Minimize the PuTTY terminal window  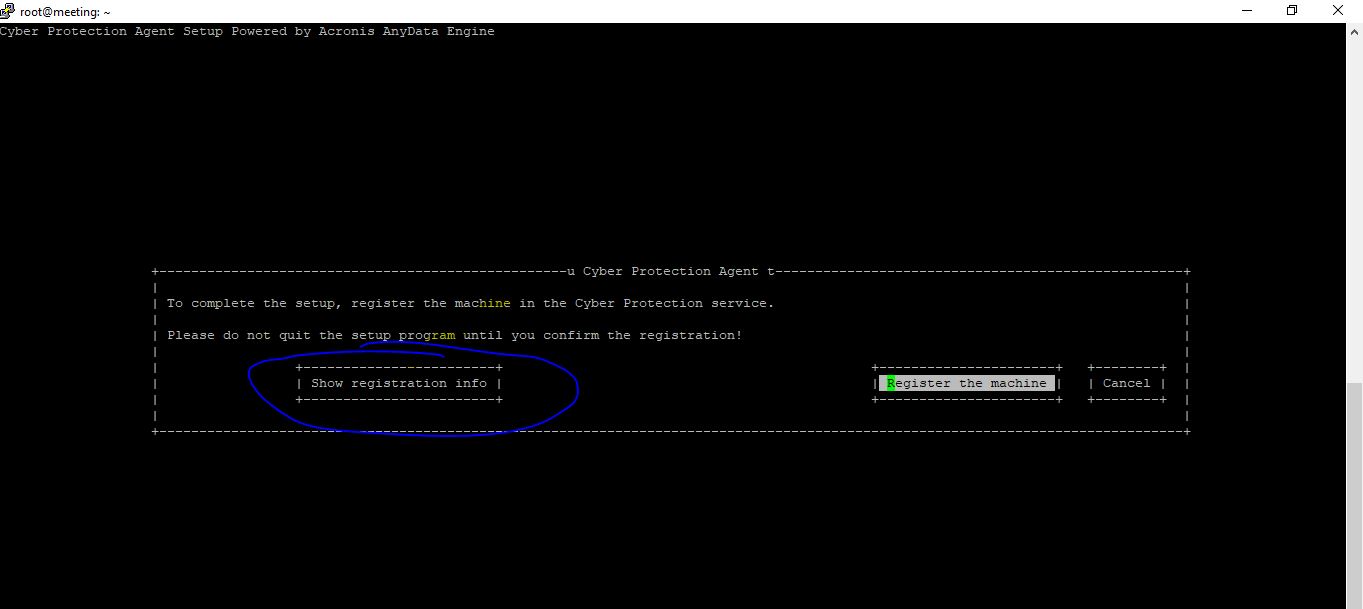1246,10
